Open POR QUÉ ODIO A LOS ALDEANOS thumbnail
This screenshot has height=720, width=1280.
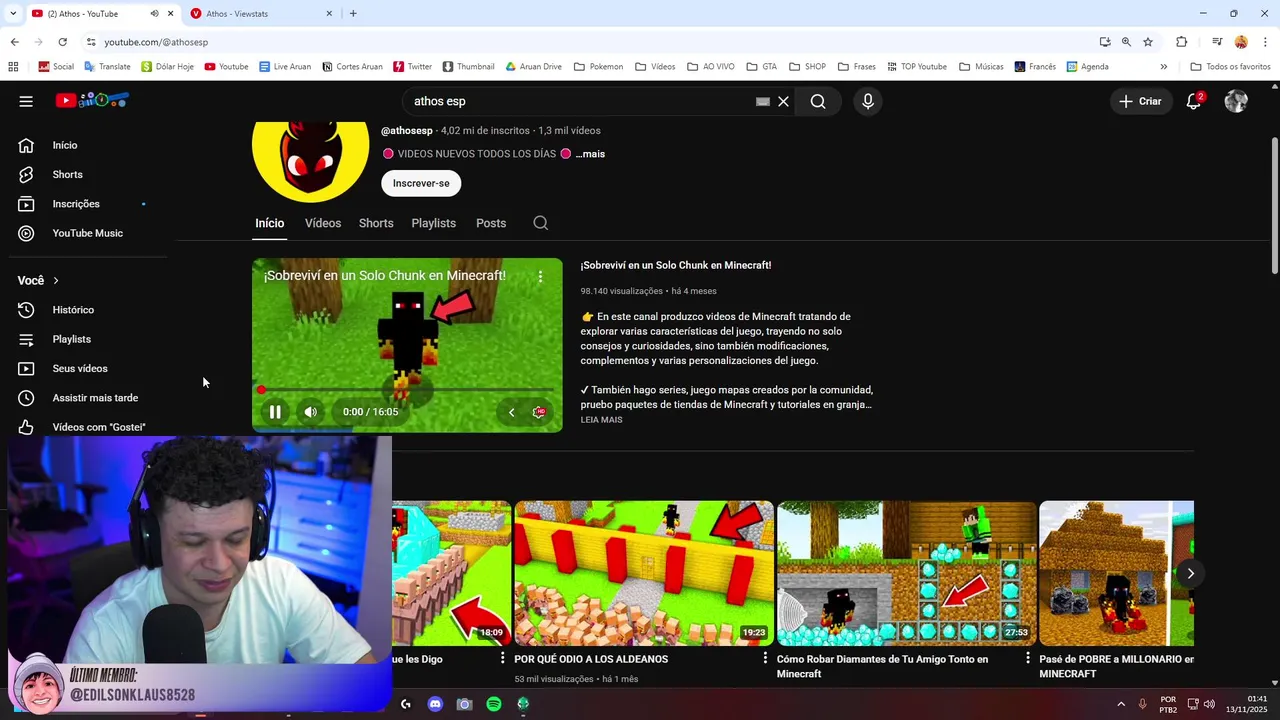(x=644, y=573)
